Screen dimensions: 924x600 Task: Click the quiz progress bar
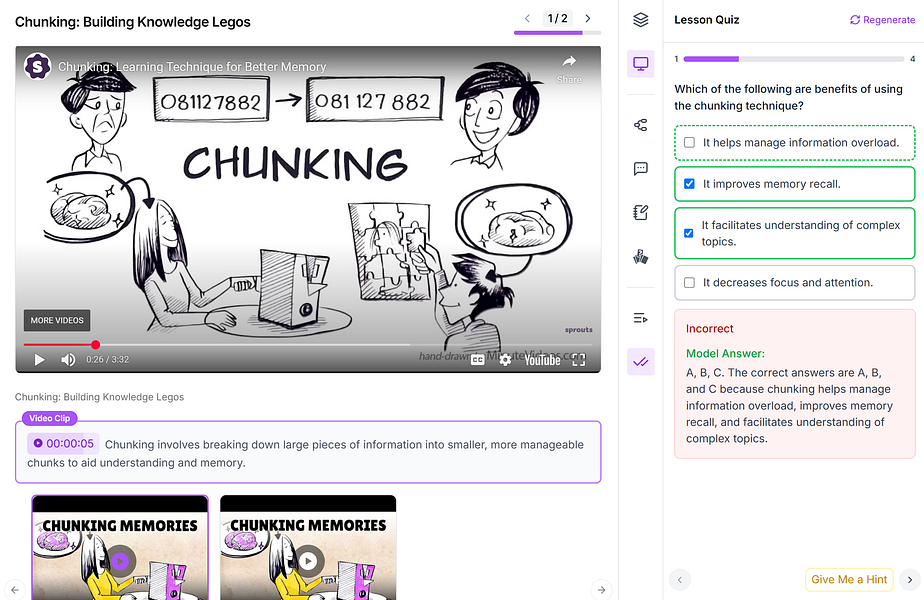(x=794, y=59)
